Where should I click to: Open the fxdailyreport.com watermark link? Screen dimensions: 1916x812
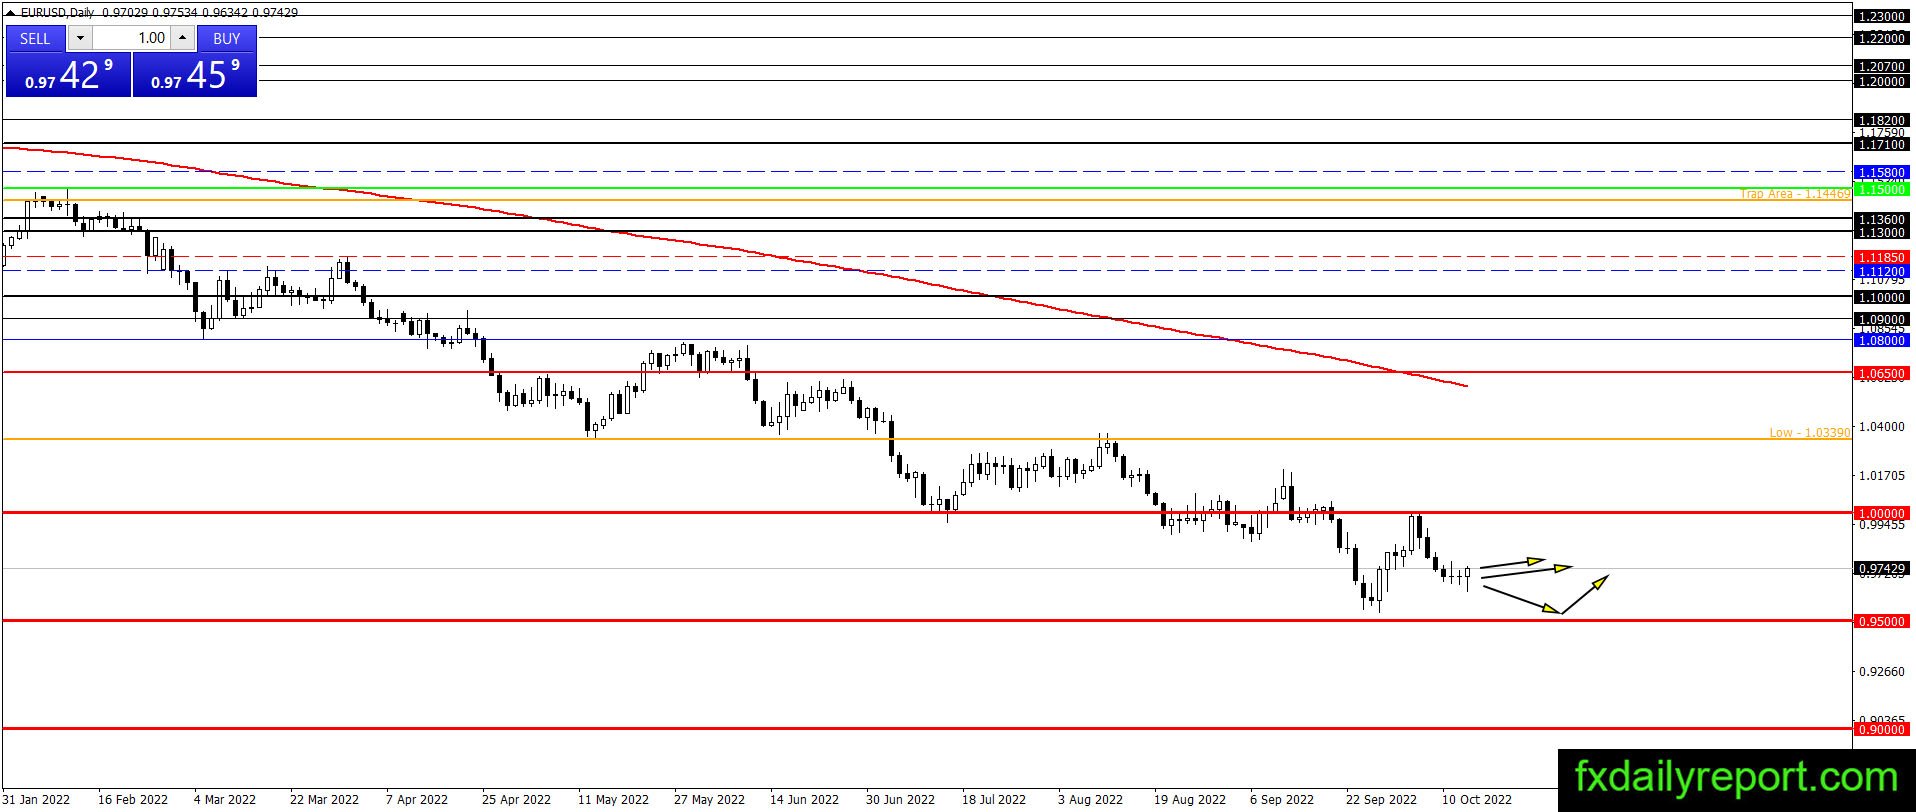[x=1736, y=777]
